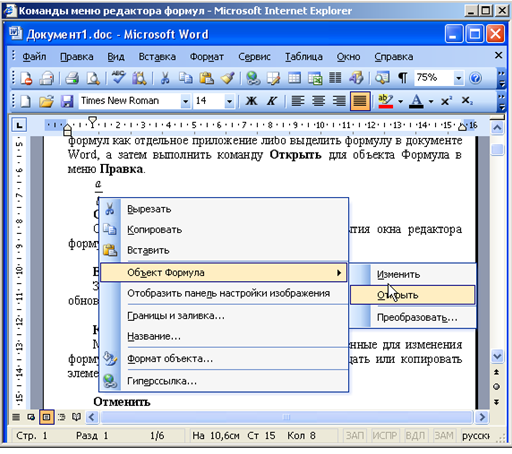The image size is (512, 454).
Task: Toggle center text alignment
Action: pyautogui.click(x=319, y=101)
